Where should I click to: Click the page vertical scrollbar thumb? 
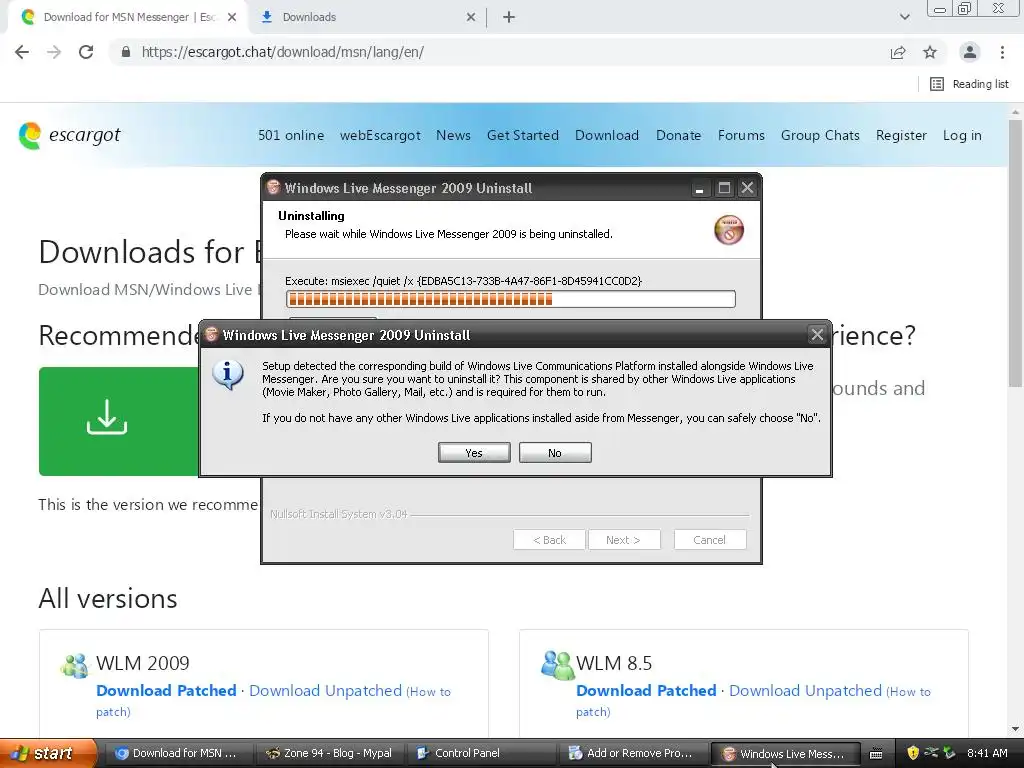pyautogui.click(x=1016, y=251)
